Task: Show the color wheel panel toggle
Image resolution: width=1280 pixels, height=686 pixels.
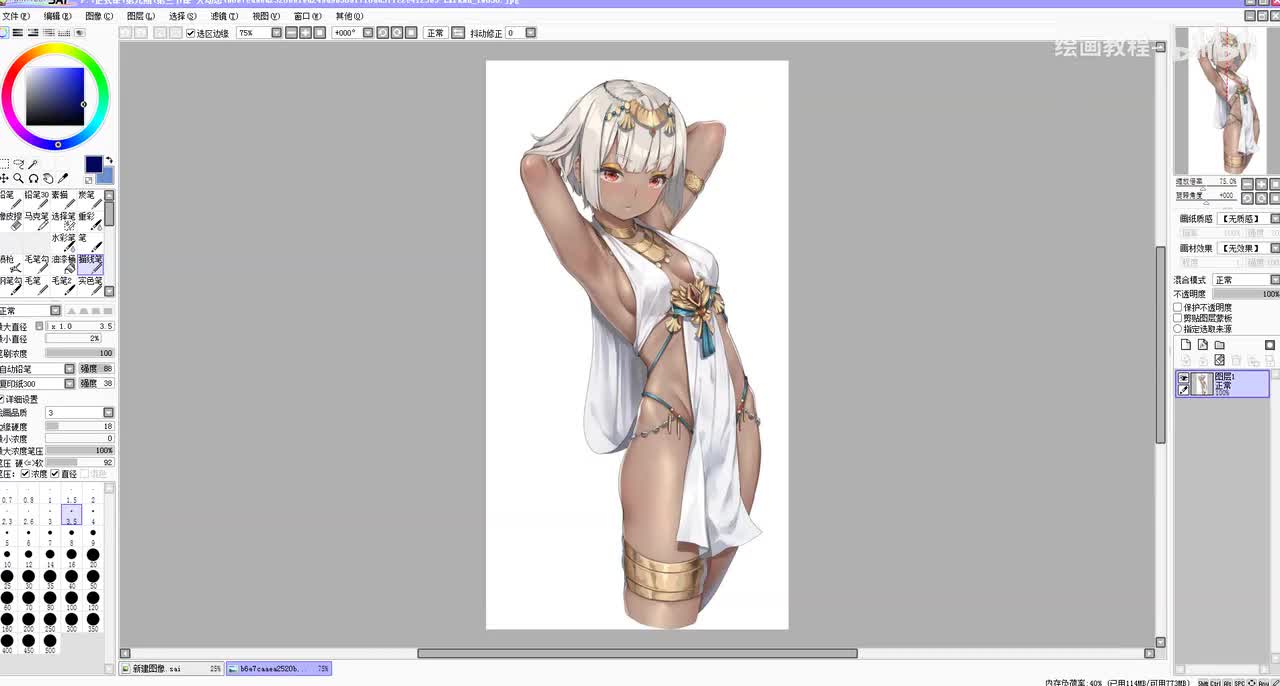Action: (4, 33)
